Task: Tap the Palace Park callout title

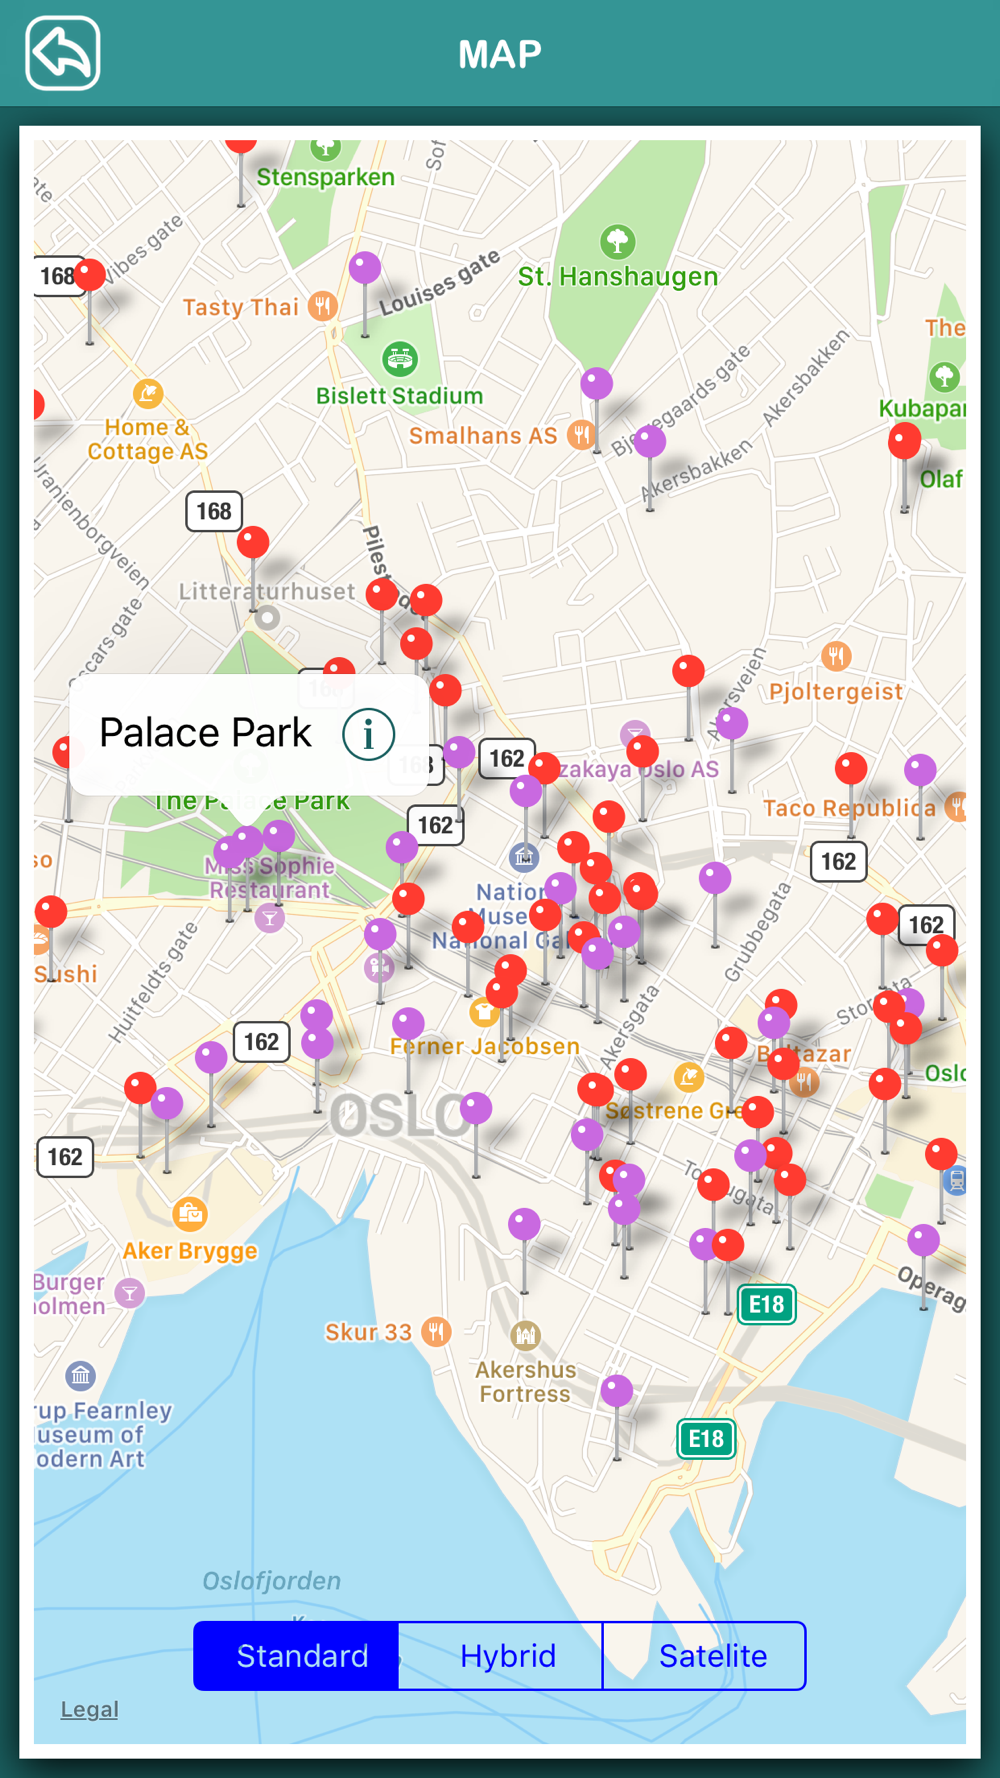Action: [x=205, y=733]
